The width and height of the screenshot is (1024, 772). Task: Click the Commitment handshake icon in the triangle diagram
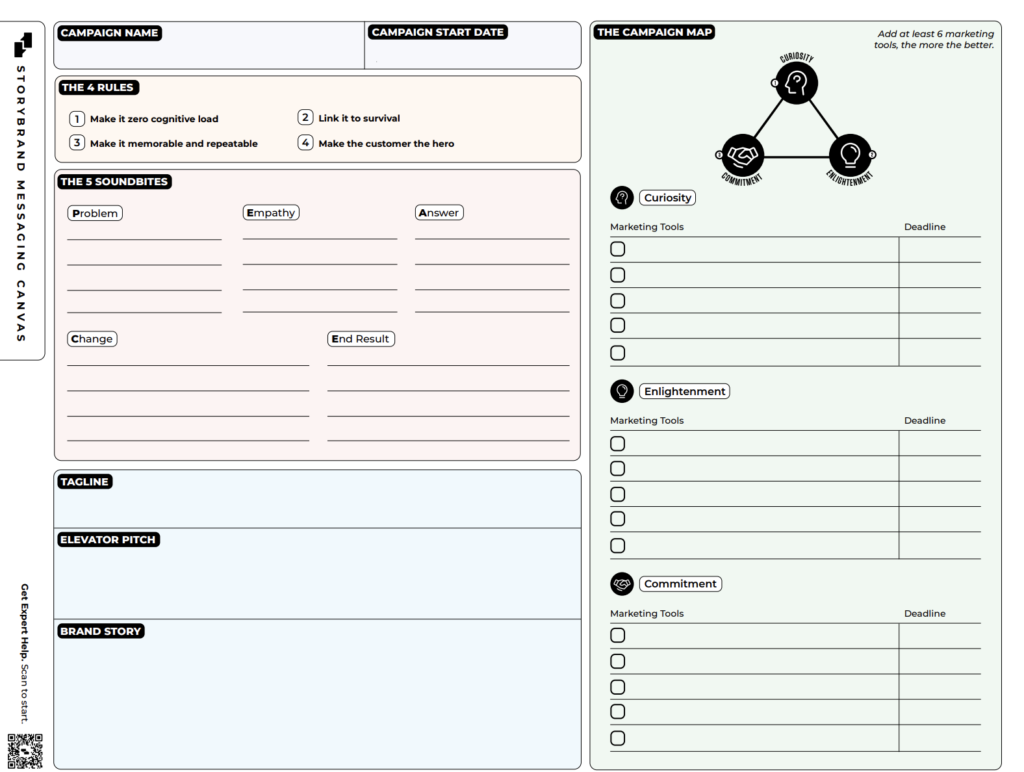742,155
